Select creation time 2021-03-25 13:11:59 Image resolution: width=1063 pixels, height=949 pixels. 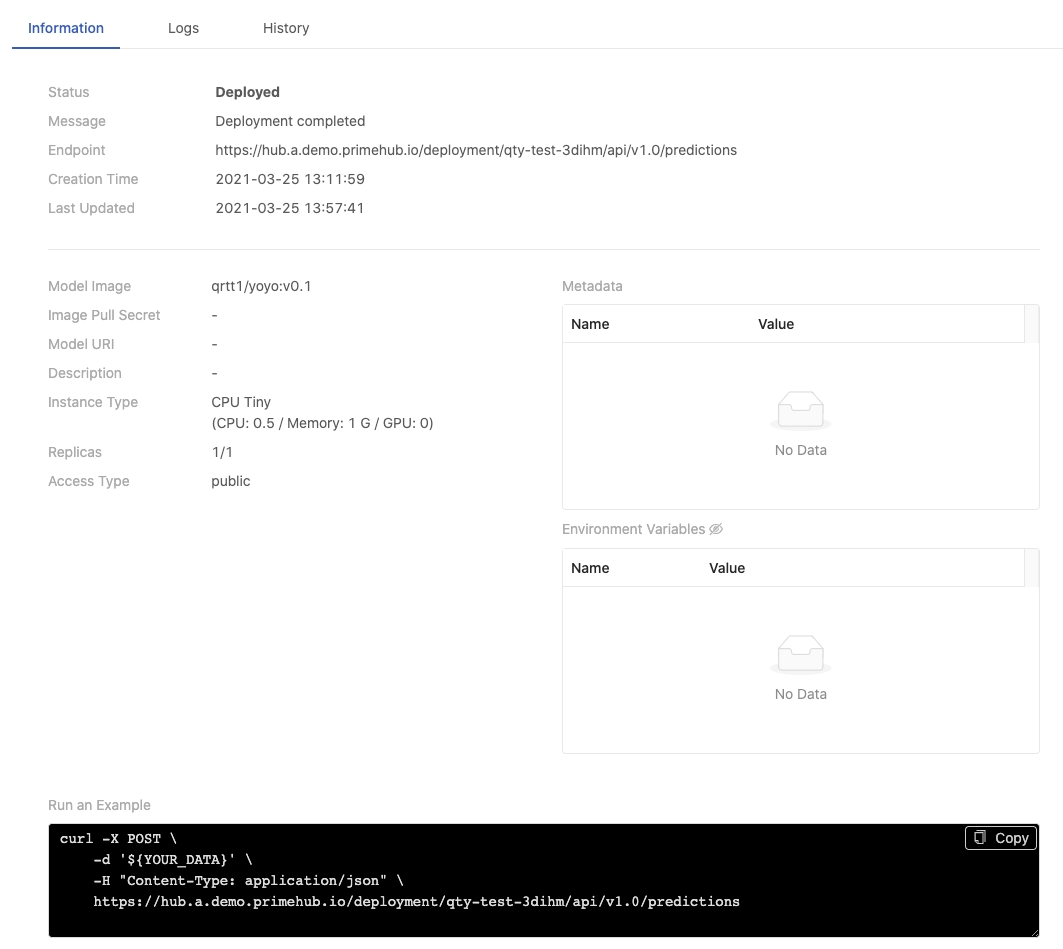pyautogui.click(x=290, y=180)
